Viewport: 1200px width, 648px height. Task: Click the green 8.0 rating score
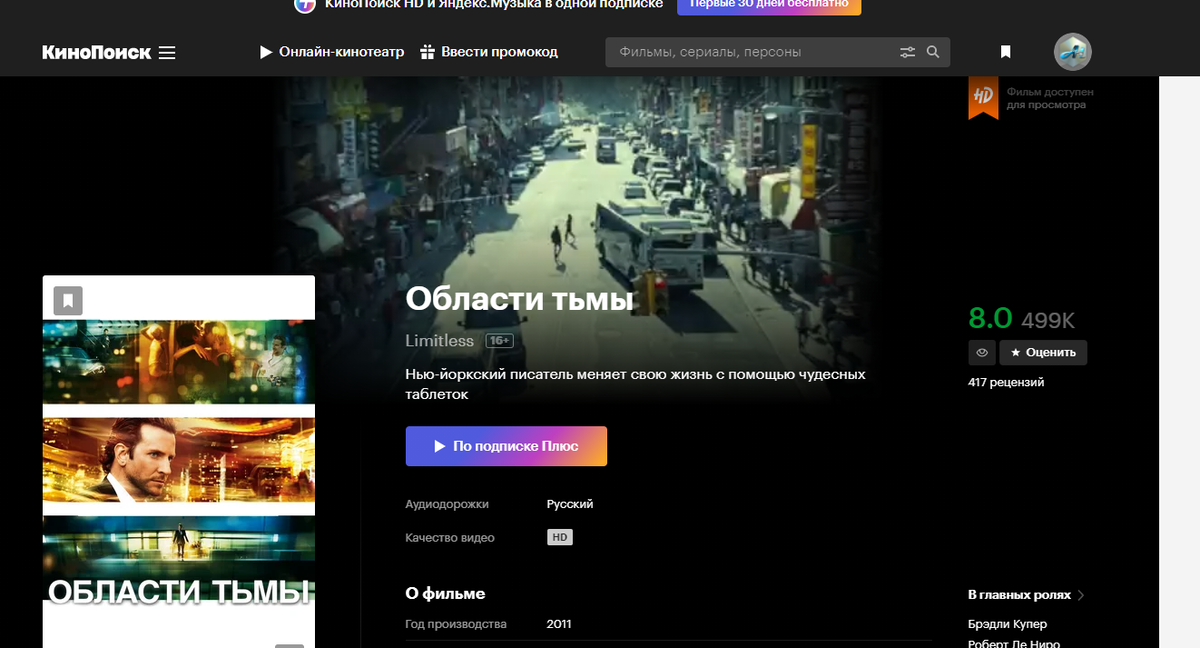tap(993, 318)
